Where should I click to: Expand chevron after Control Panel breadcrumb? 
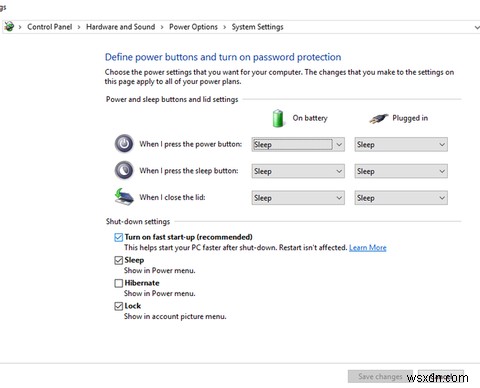[79, 27]
